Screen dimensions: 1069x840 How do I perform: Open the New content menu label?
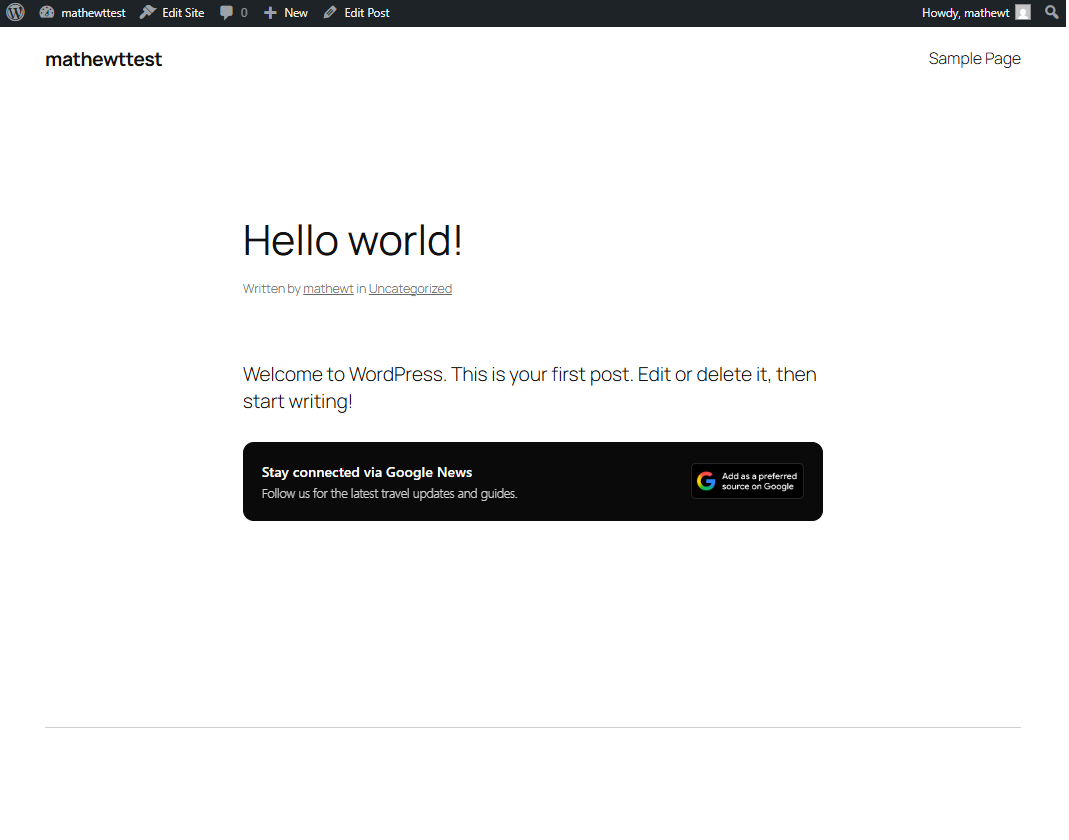296,13
